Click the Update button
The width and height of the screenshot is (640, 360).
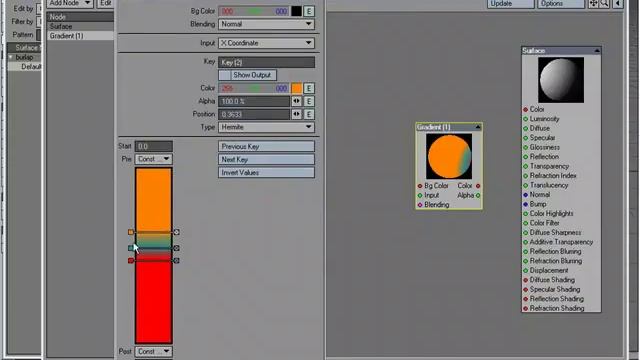(x=510, y=4)
